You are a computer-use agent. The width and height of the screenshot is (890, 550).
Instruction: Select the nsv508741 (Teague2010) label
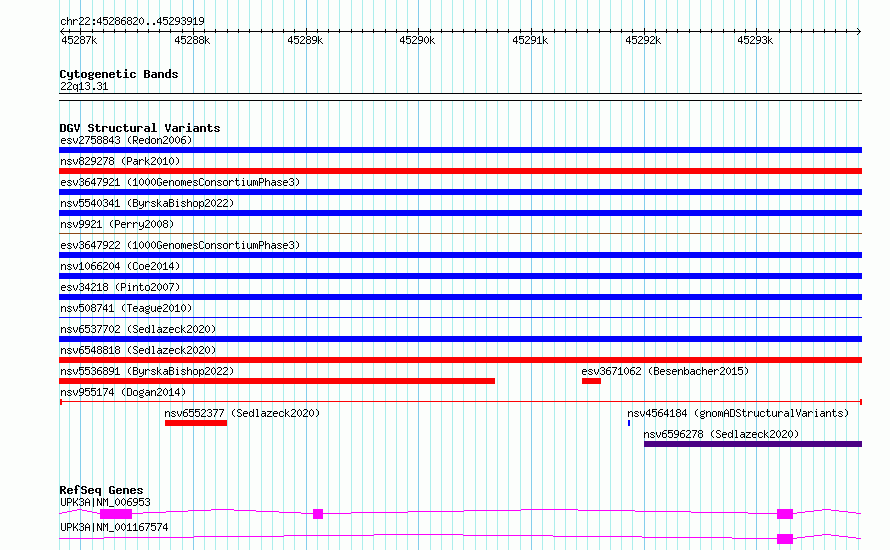point(126,308)
